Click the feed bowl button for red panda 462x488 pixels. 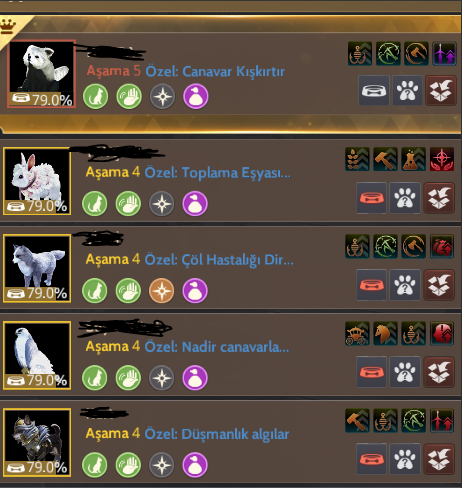[x=374, y=91]
